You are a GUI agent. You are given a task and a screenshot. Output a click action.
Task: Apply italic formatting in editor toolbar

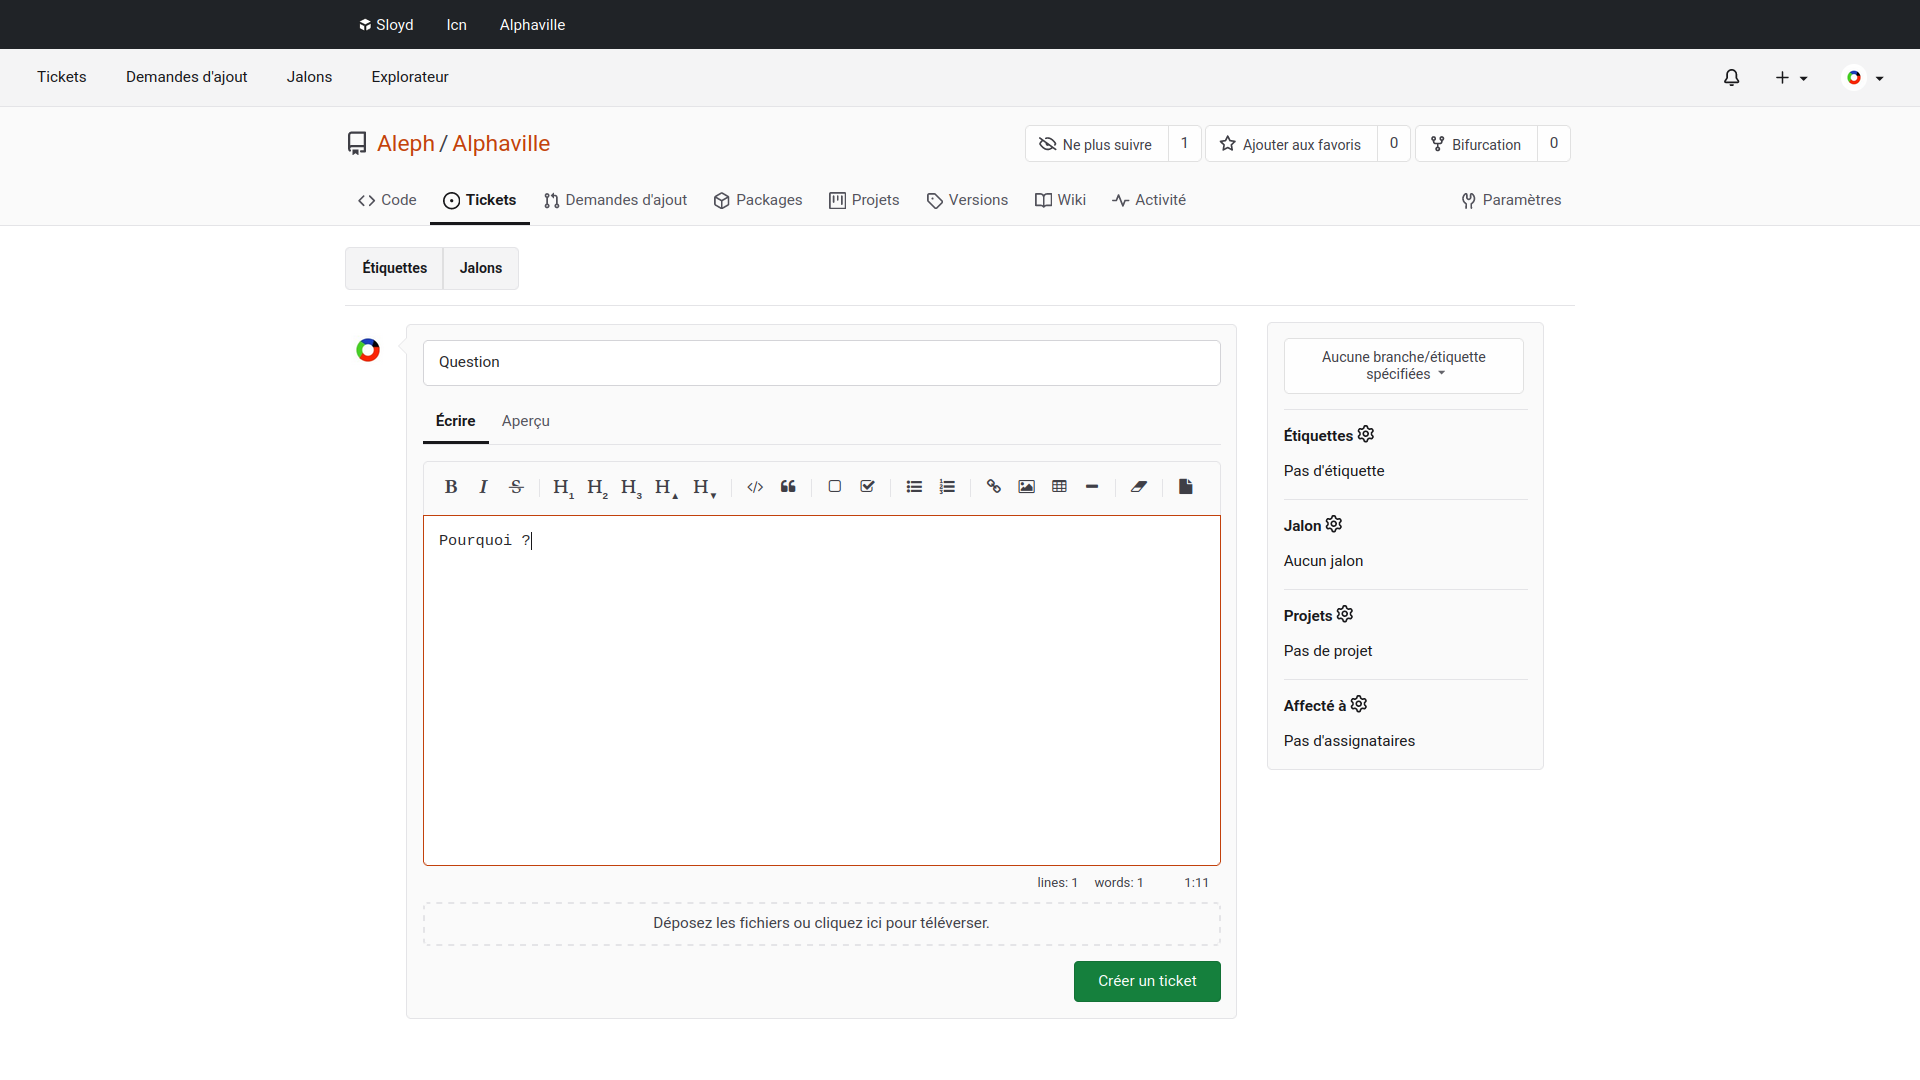pyautogui.click(x=483, y=487)
